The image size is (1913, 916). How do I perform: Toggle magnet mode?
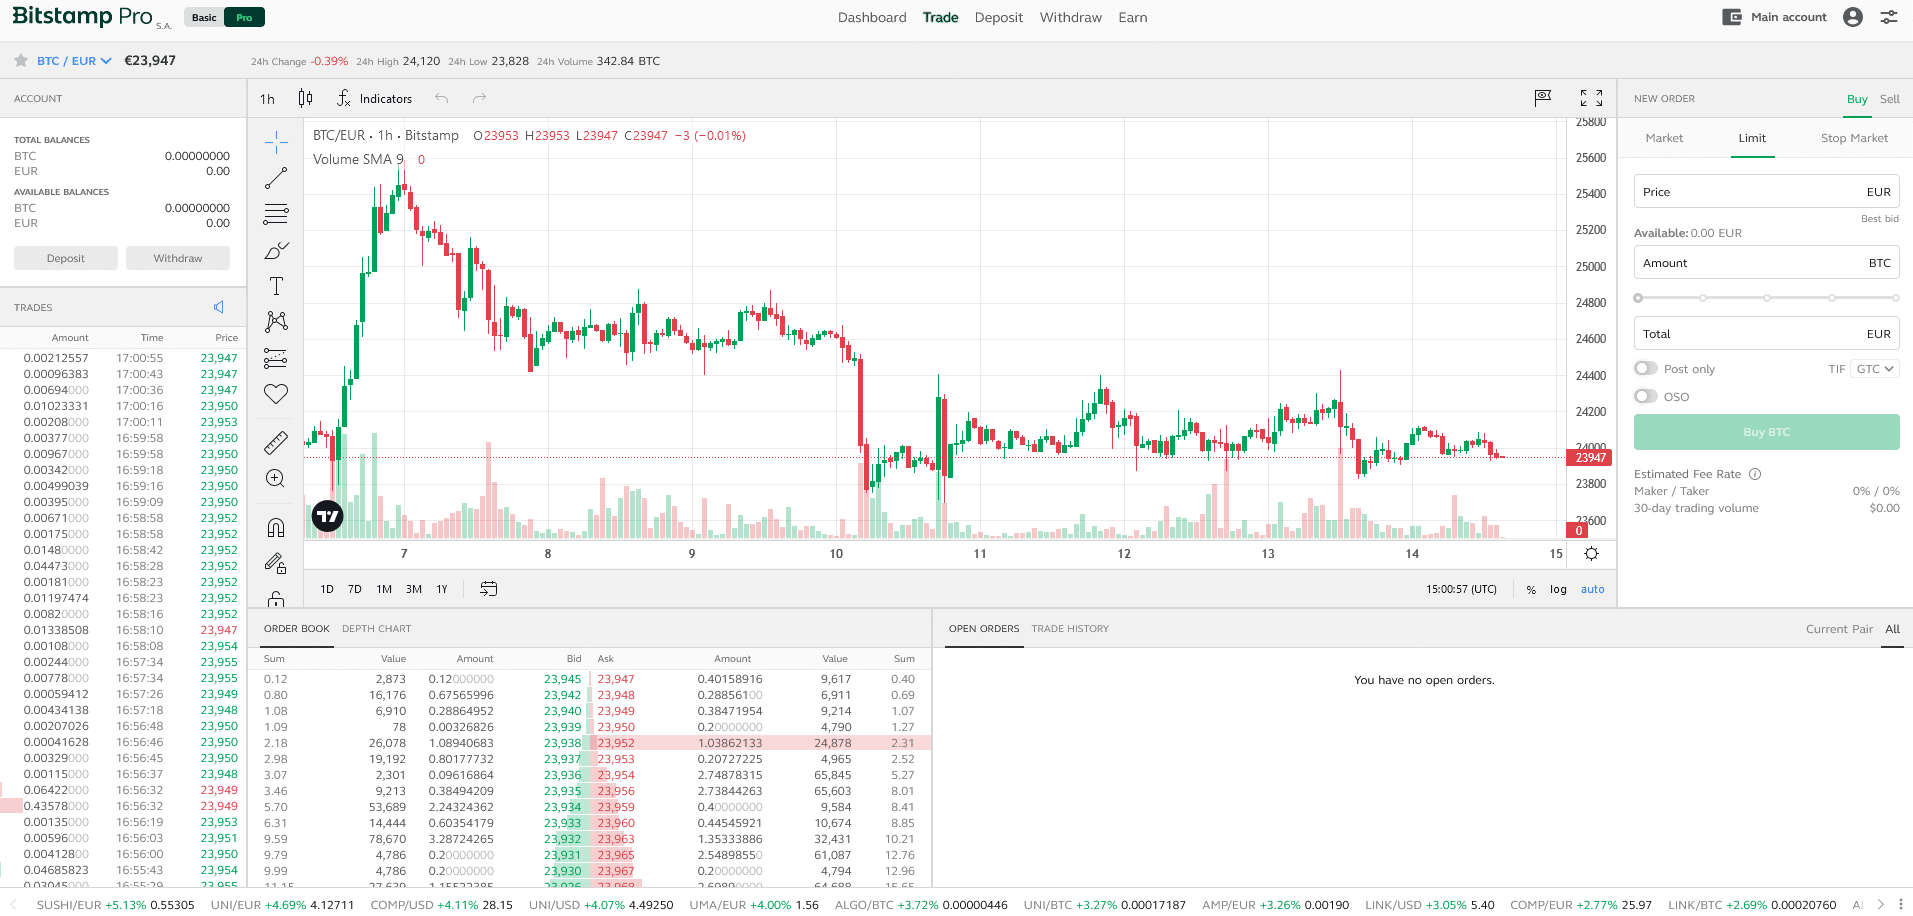click(x=276, y=527)
